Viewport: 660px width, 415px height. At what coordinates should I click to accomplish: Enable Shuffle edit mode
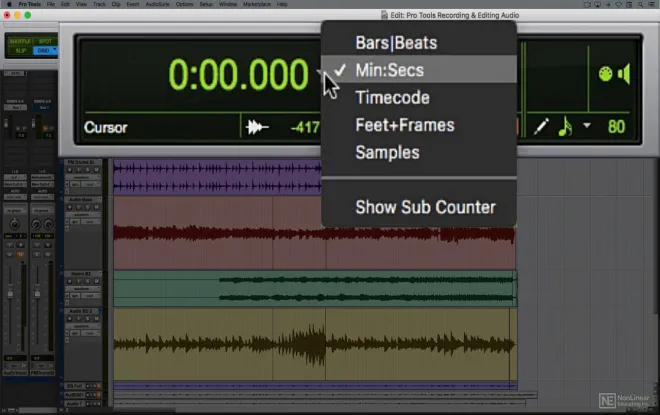pos(20,41)
